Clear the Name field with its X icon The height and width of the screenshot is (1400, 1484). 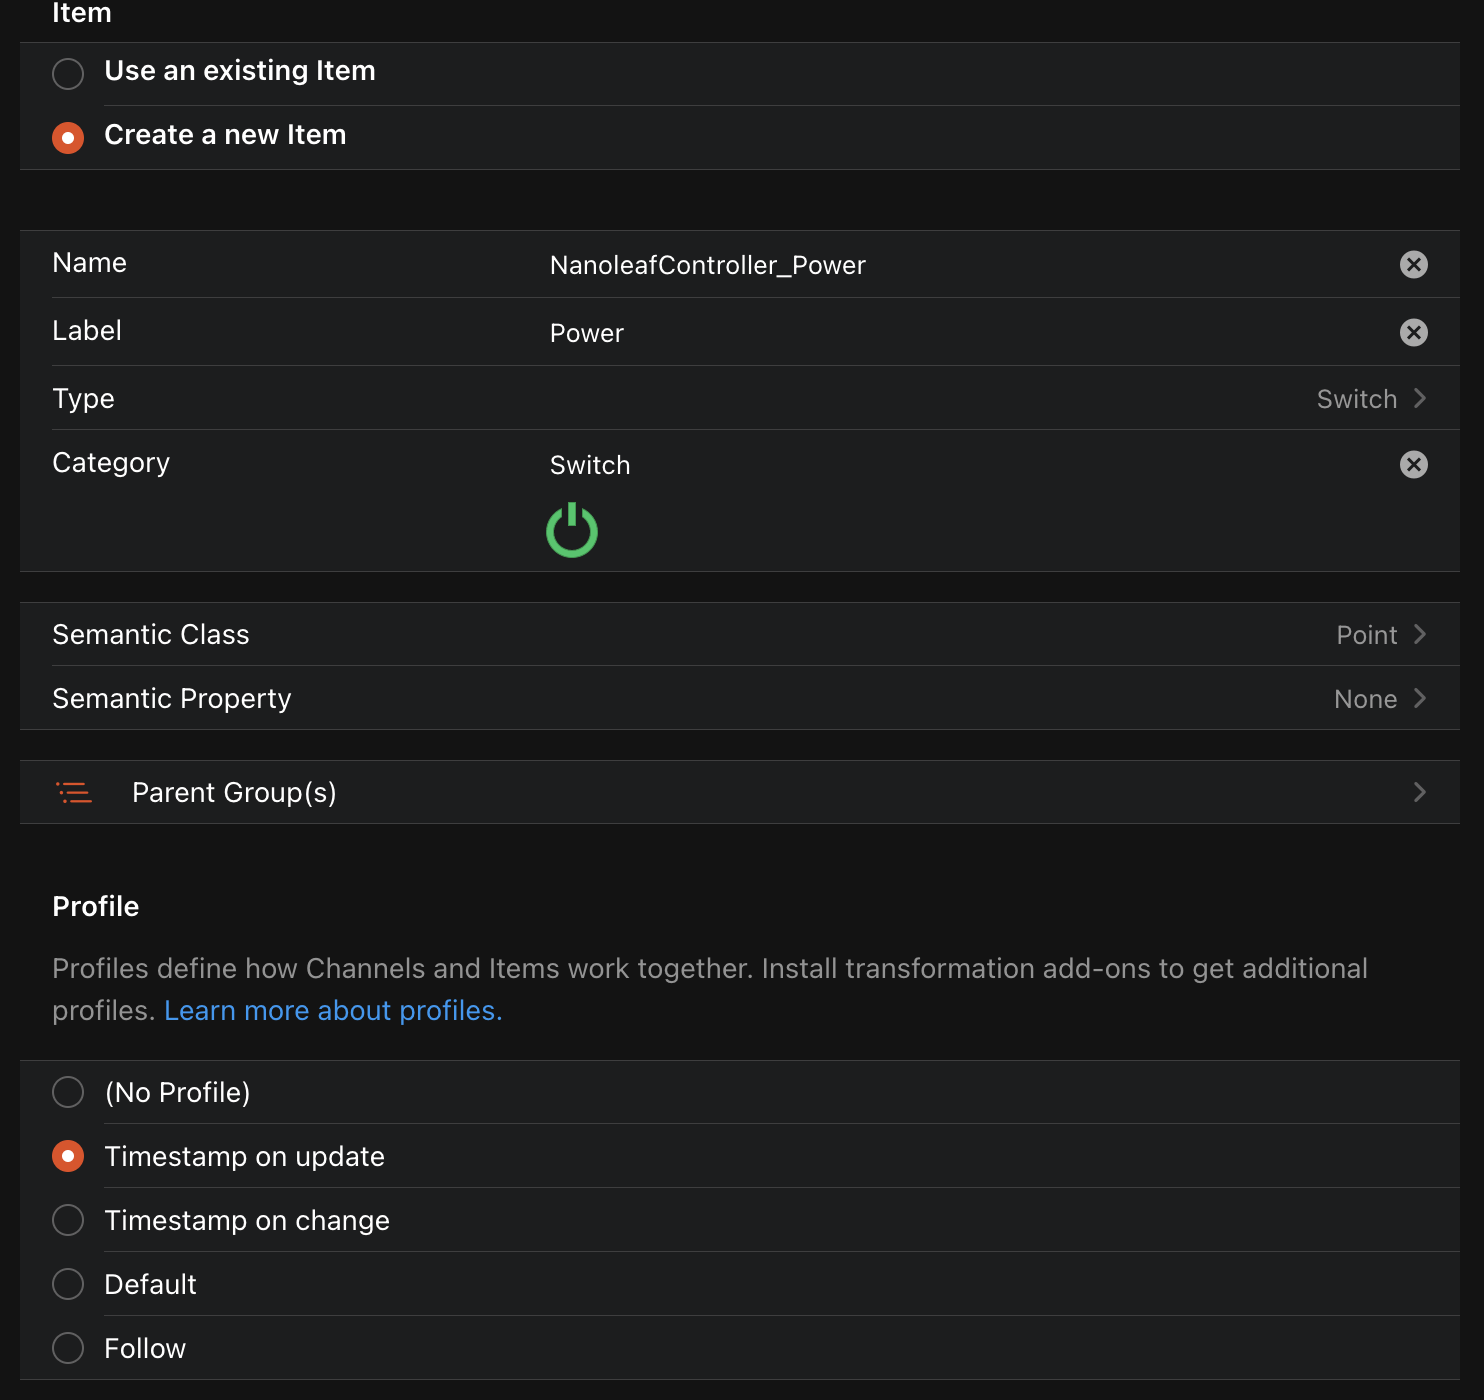click(1413, 265)
